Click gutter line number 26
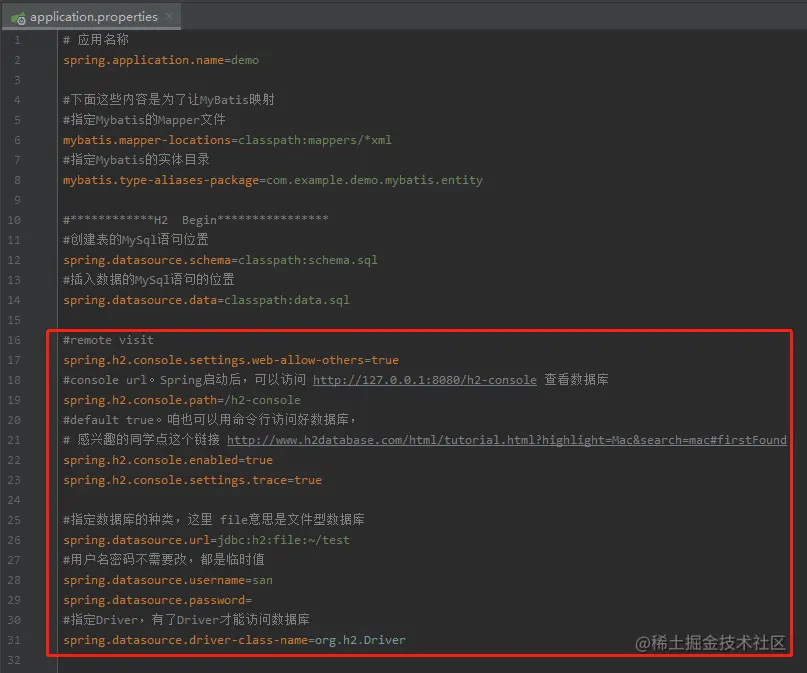 coord(14,540)
